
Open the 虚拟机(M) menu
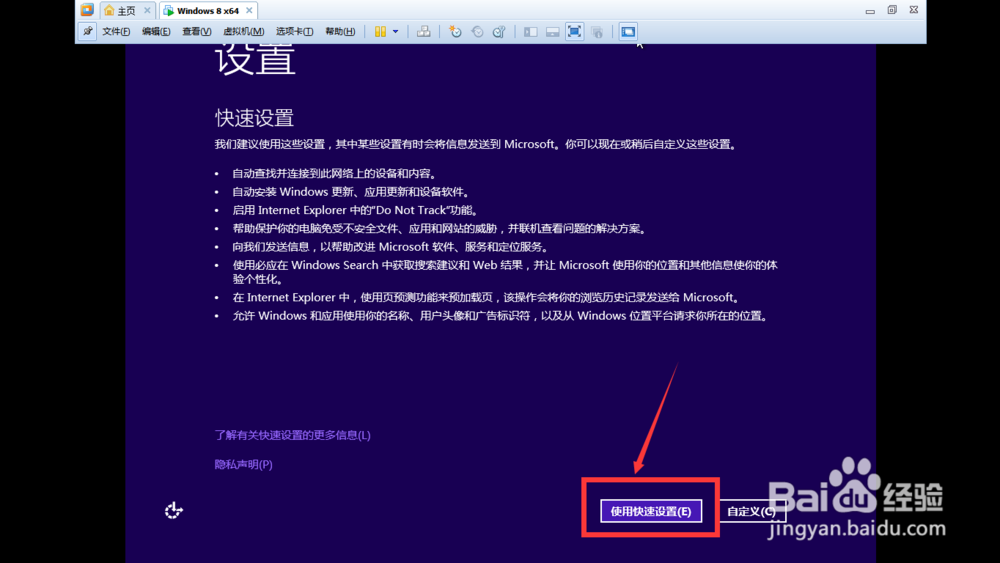[244, 31]
